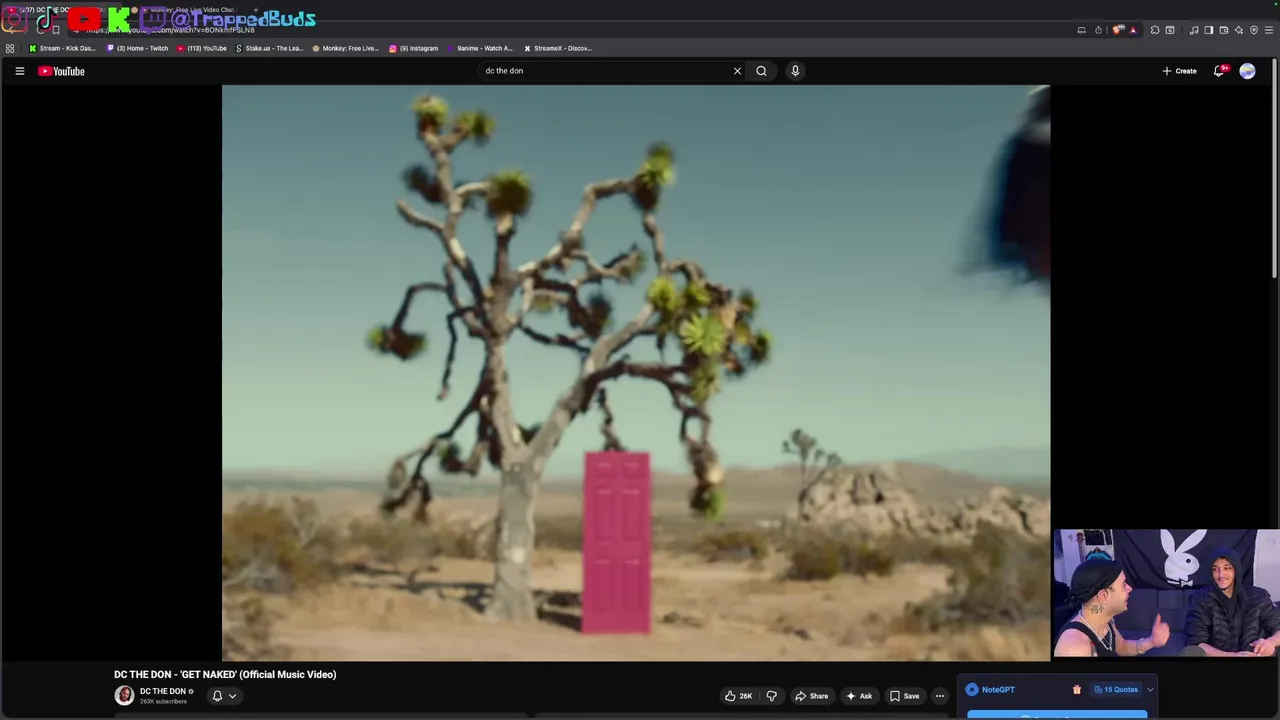Save video to a playlist

click(x=904, y=696)
